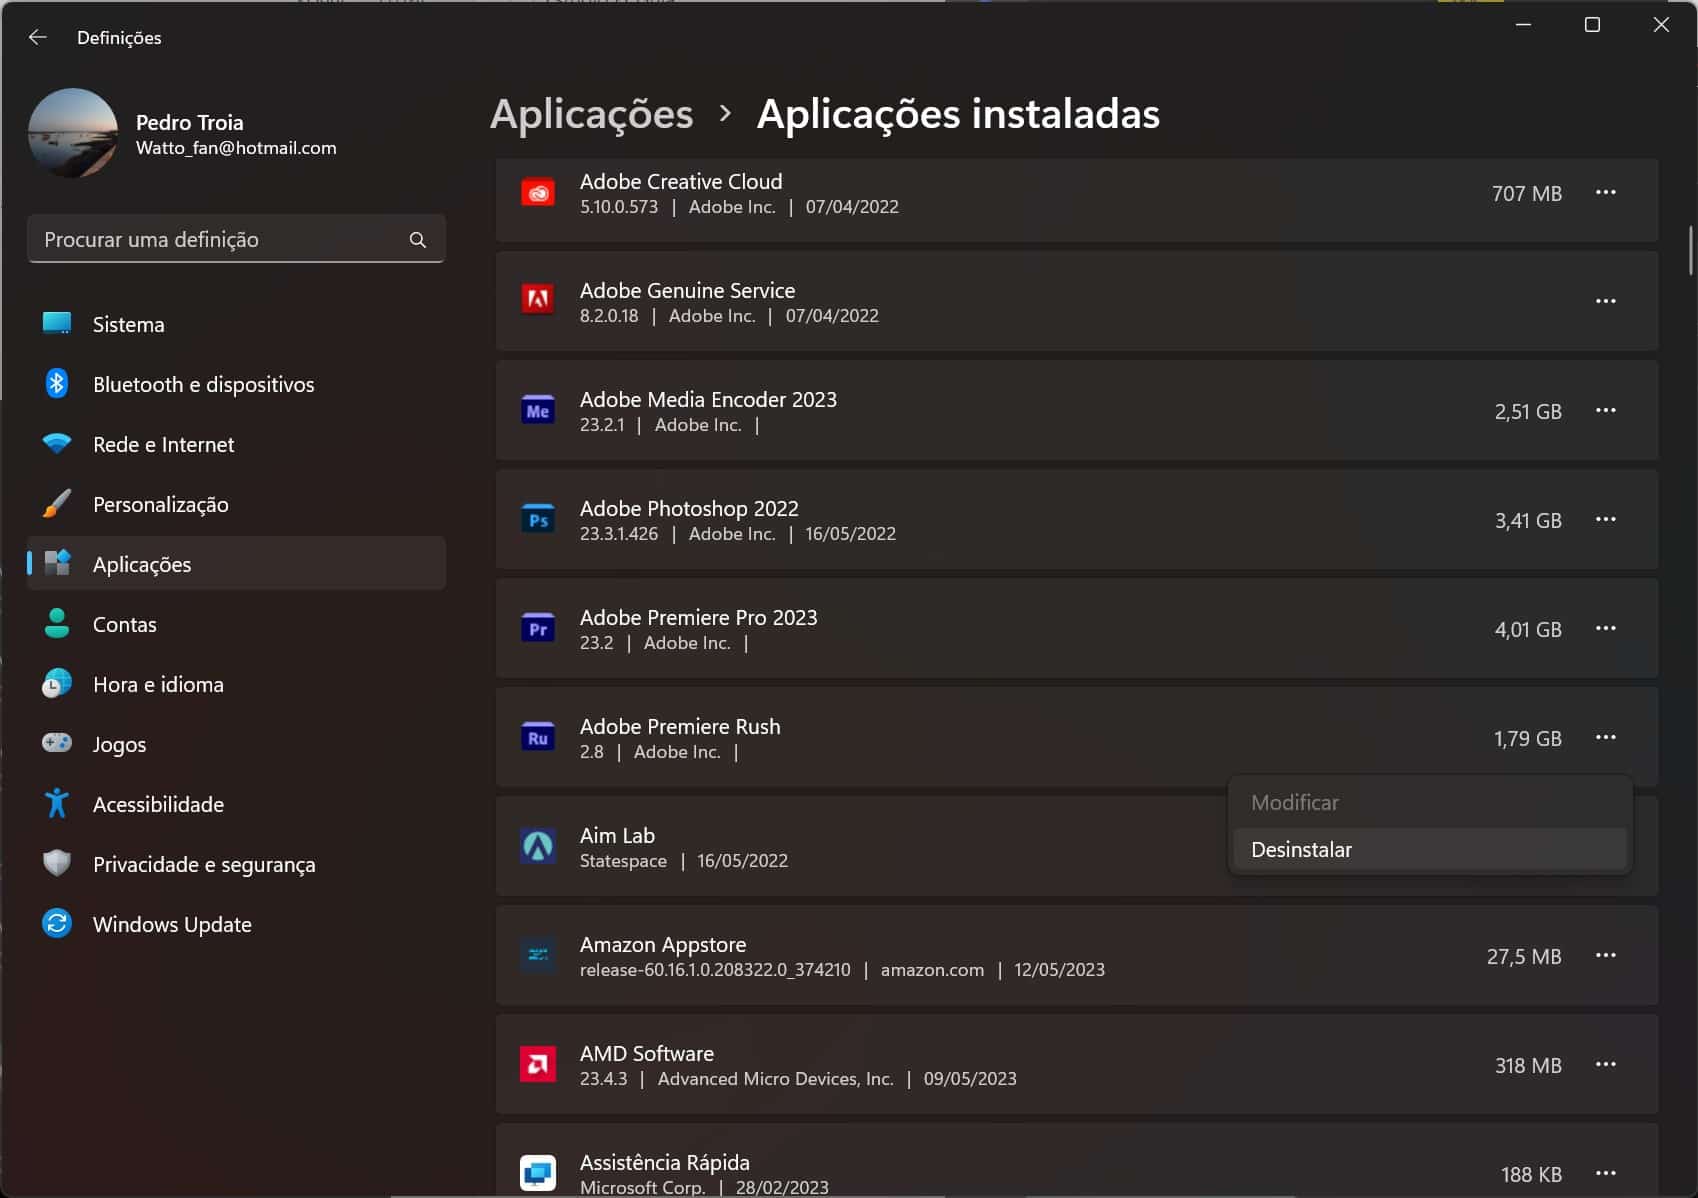Click the Adobe Creative Cloud icon
This screenshot has height=1198, width=1698.
pos(538,193)
